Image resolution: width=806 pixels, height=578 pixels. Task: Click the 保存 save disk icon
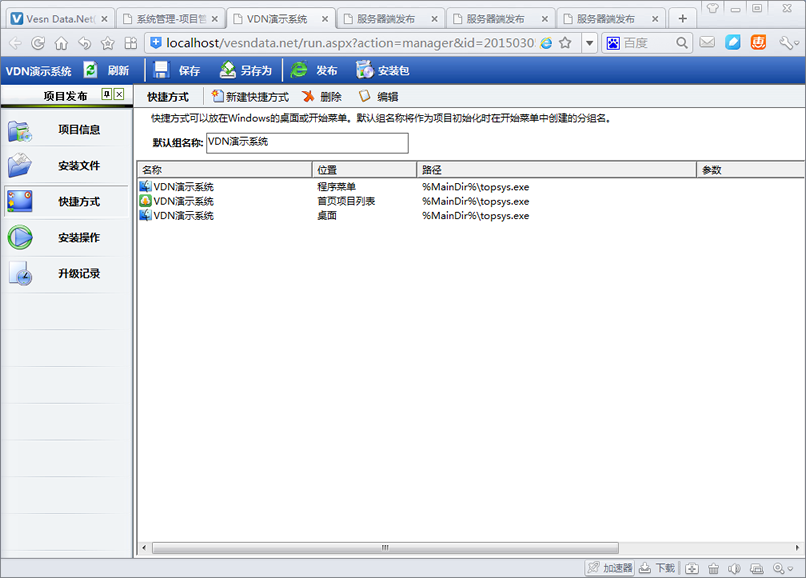point(161,70)
